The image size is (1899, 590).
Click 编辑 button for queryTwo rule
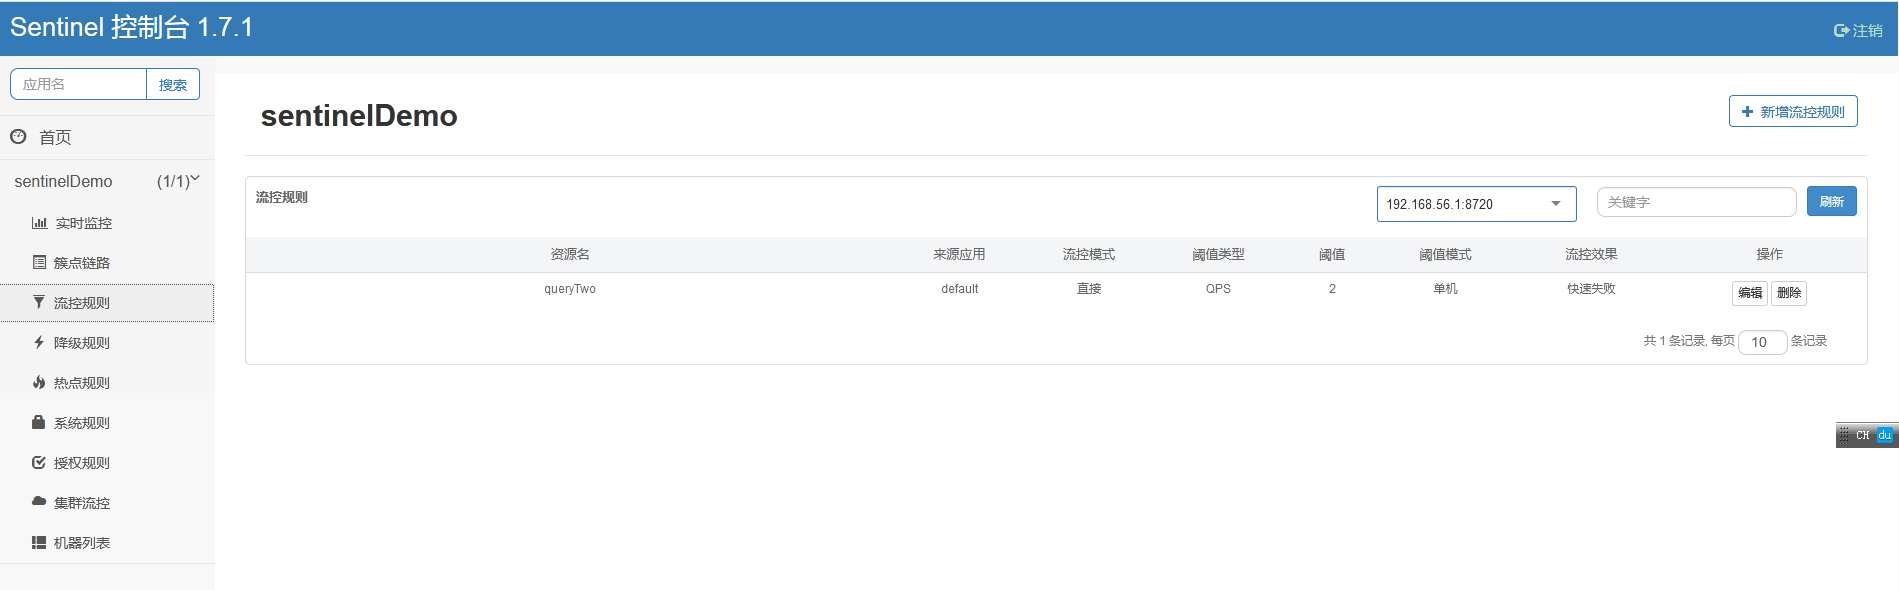(x=1749, y=293)
